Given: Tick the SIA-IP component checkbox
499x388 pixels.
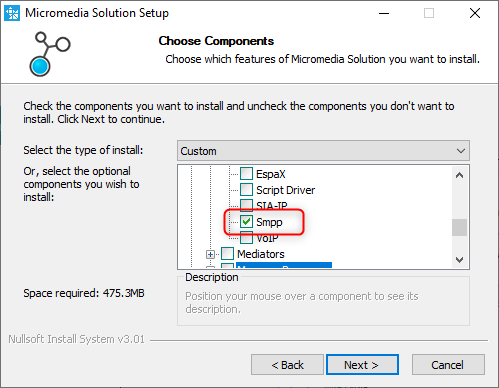Looking at the screenshot, I should coord(246,205).
